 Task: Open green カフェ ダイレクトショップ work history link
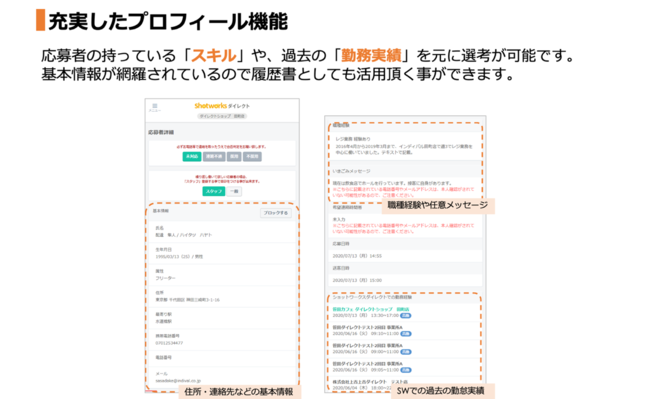pyautogui.click(x=371, y=310)
